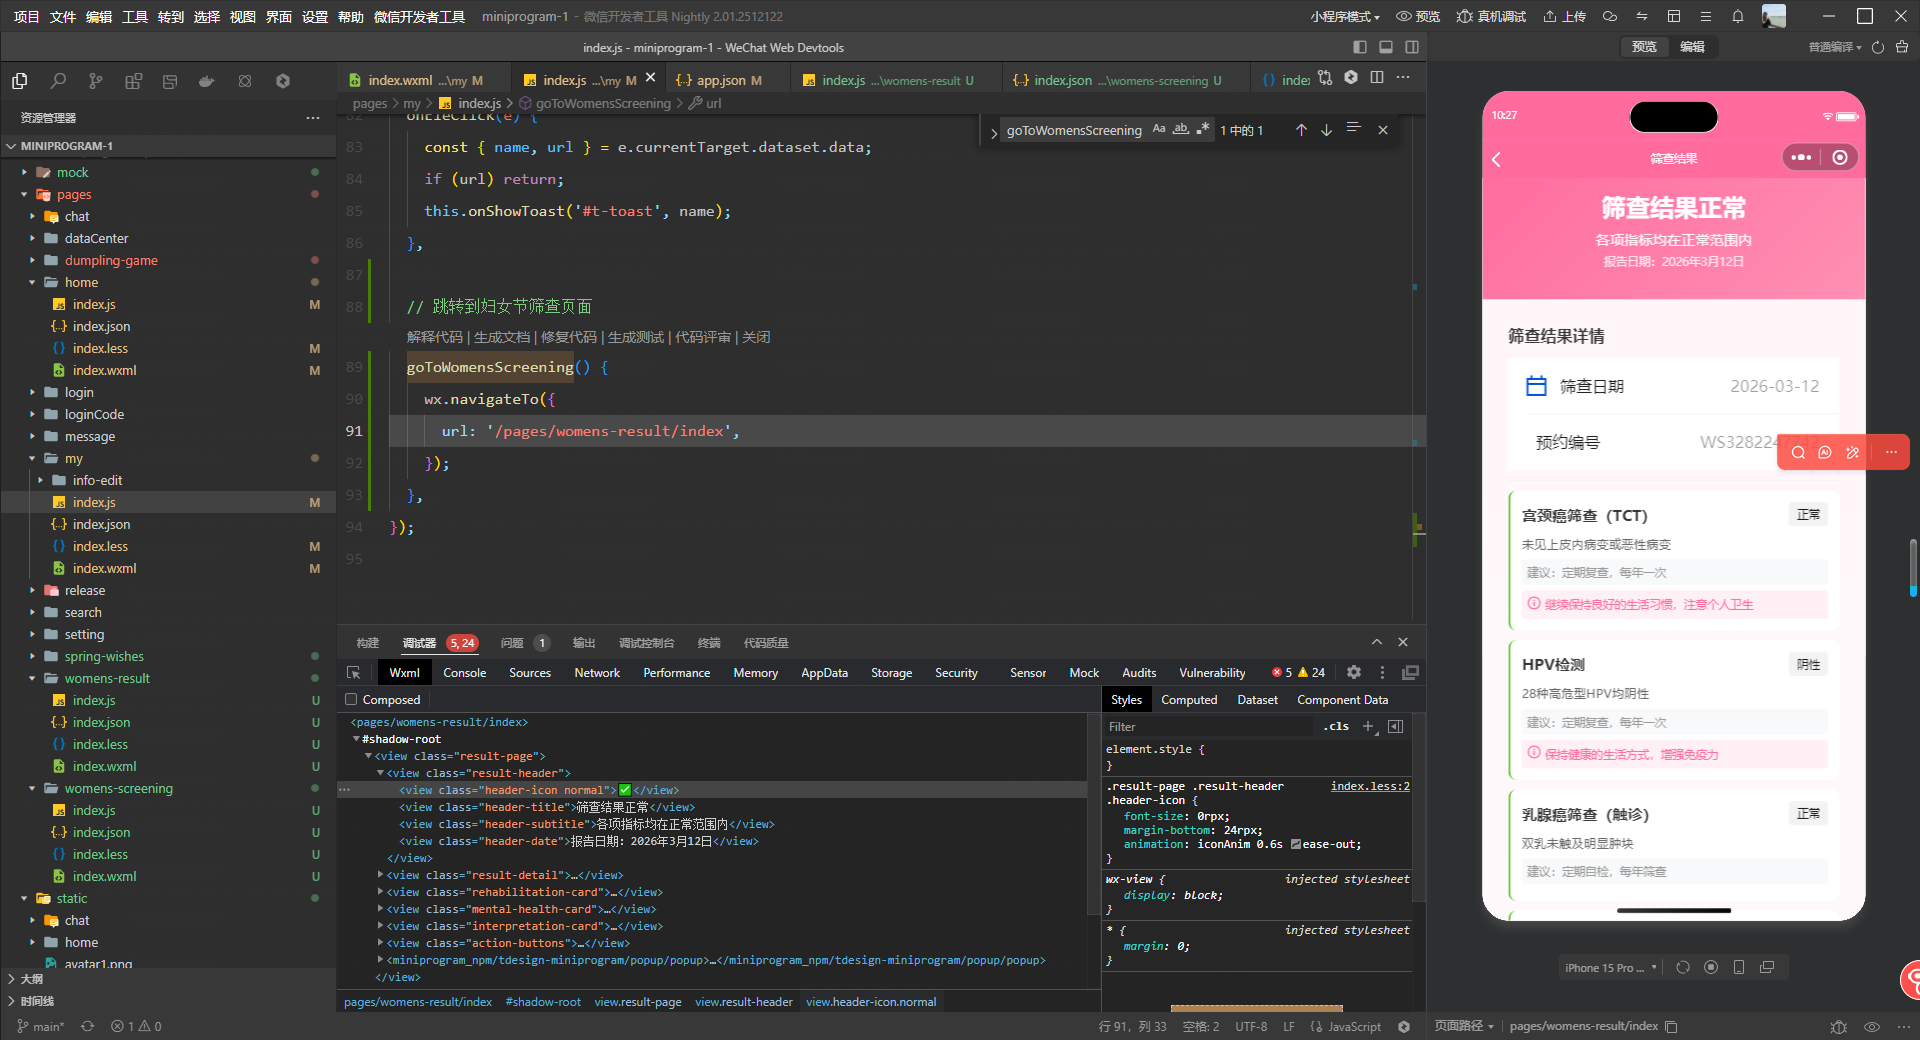
Task: Toggle regular expression search in find widget
Action: [x=1202, y=129]
